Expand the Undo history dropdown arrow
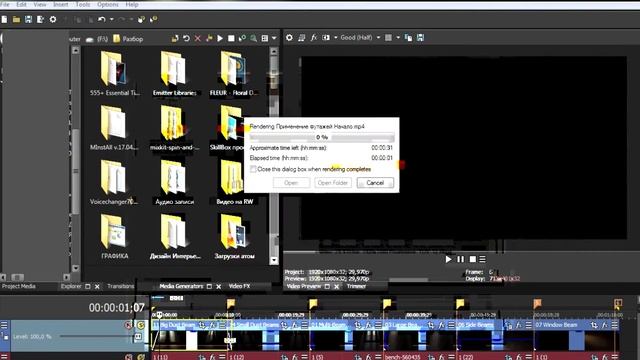640x360 pixels. [111, 19]
